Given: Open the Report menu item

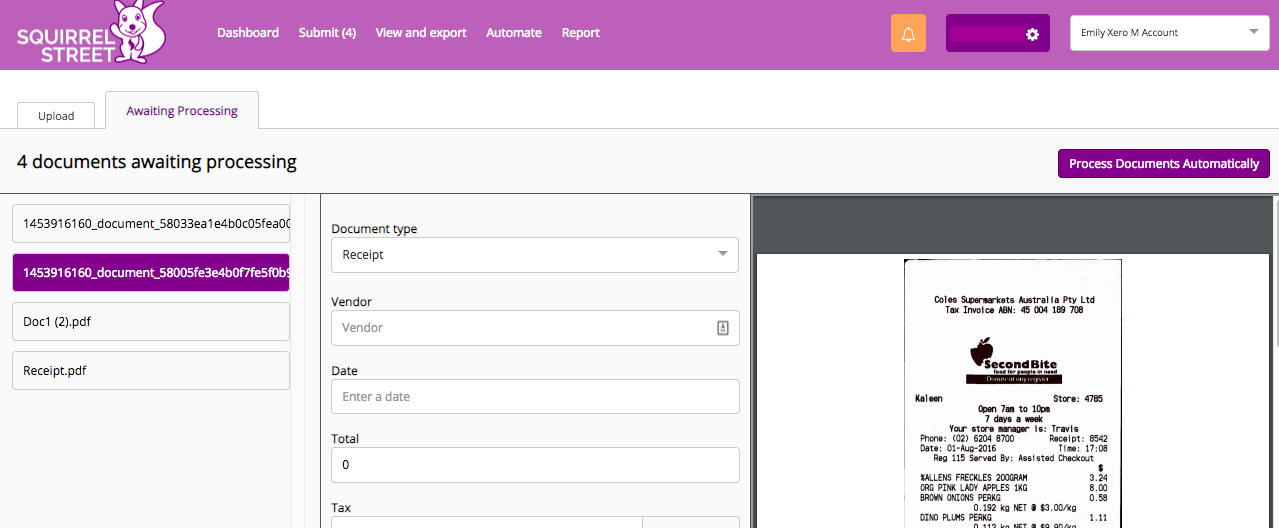Looking at the screenshot, I should click(581, 33).
